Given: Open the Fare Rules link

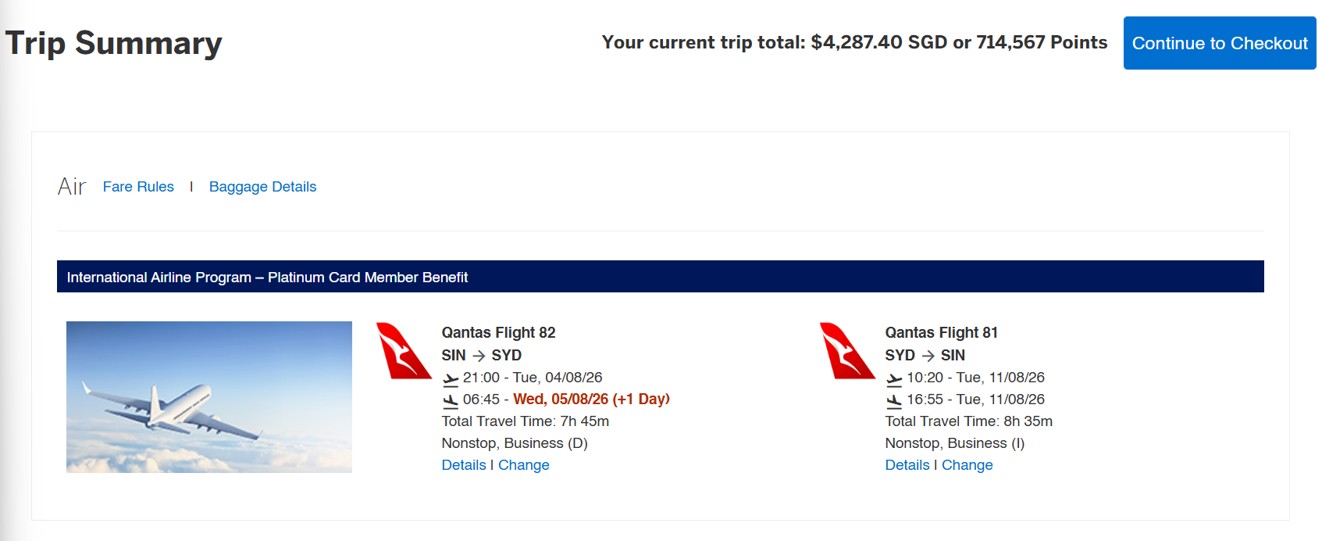Looking at the screenshot, I should tap(138, 187).
